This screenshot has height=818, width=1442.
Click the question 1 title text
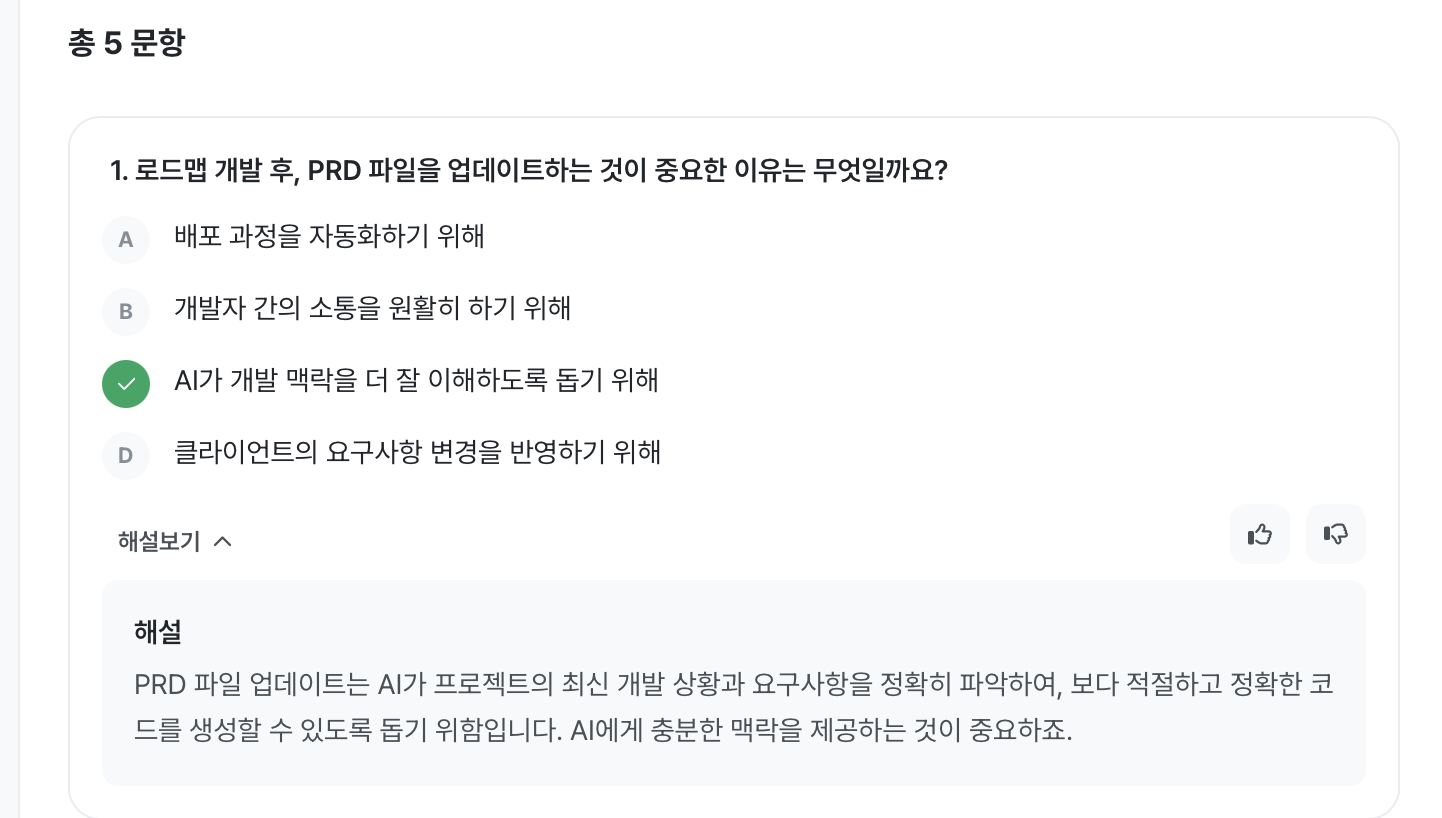click(x=529, y=171)
